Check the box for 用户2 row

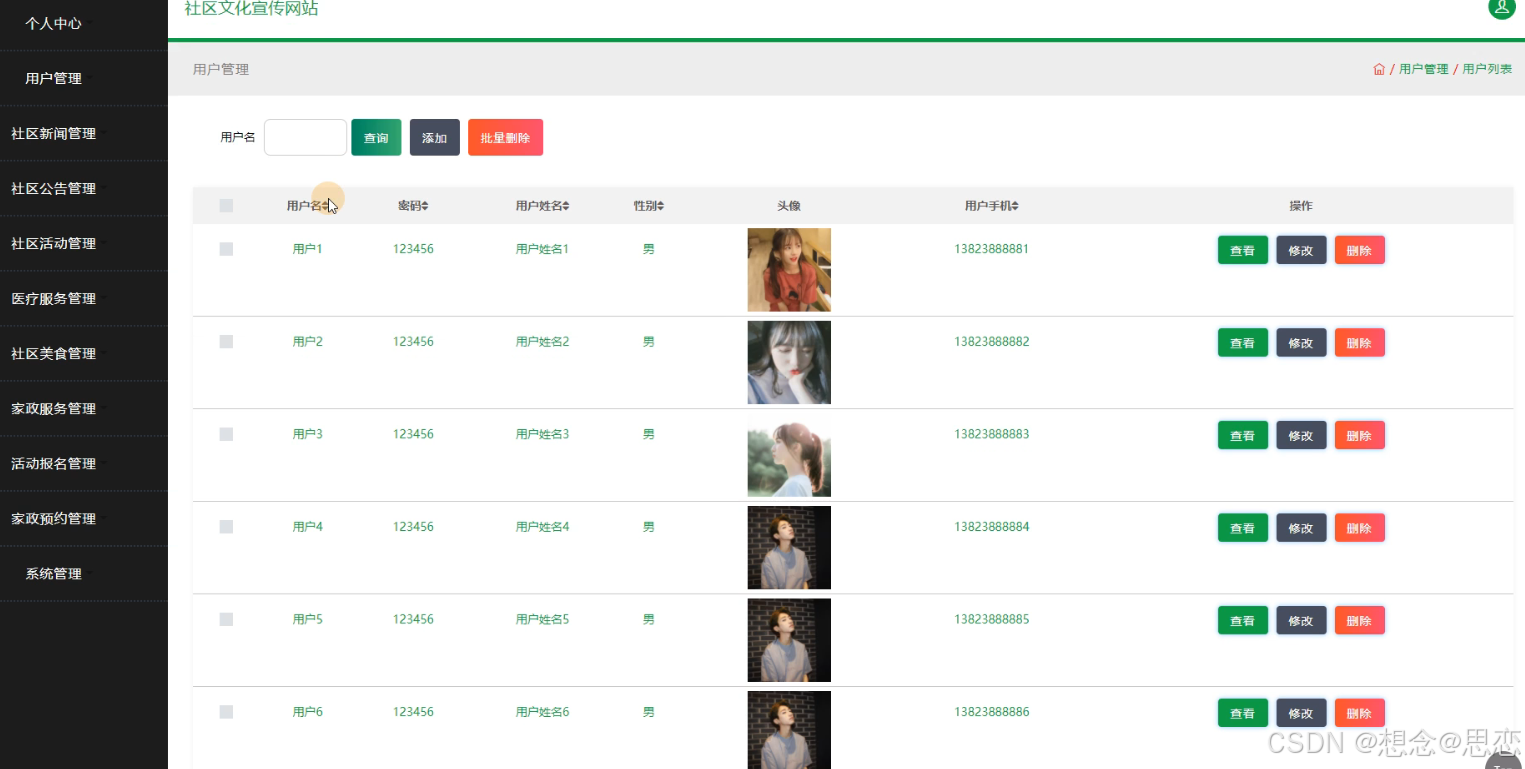coord(226,342)
